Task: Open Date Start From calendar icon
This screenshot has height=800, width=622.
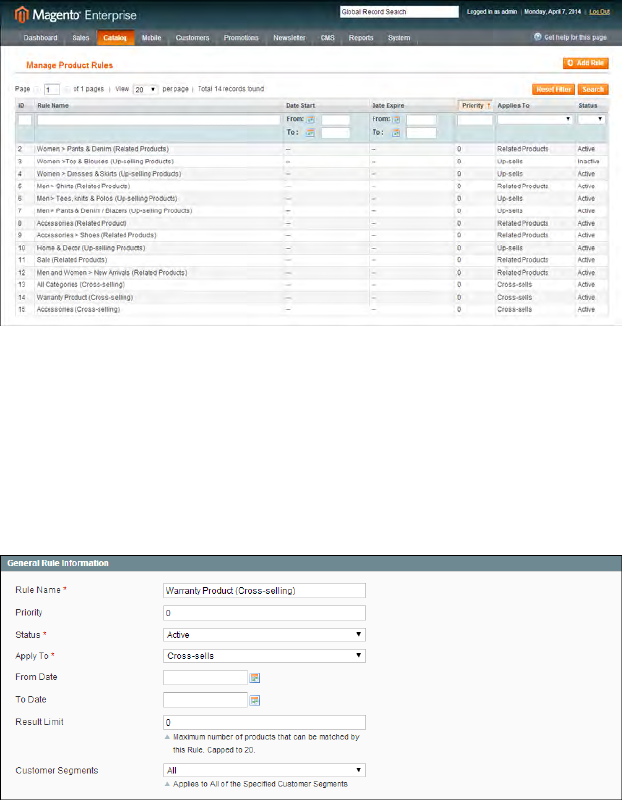Action: (310, 120)
